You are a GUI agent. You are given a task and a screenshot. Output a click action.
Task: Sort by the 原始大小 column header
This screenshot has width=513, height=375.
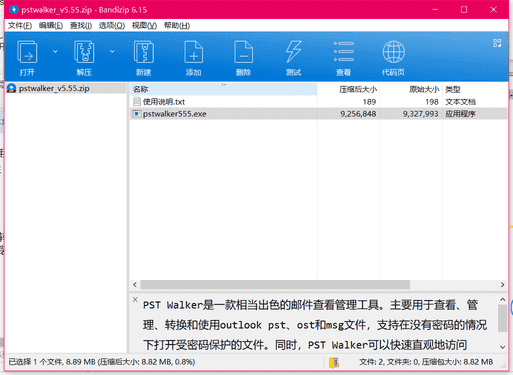(x=411, y=89)
